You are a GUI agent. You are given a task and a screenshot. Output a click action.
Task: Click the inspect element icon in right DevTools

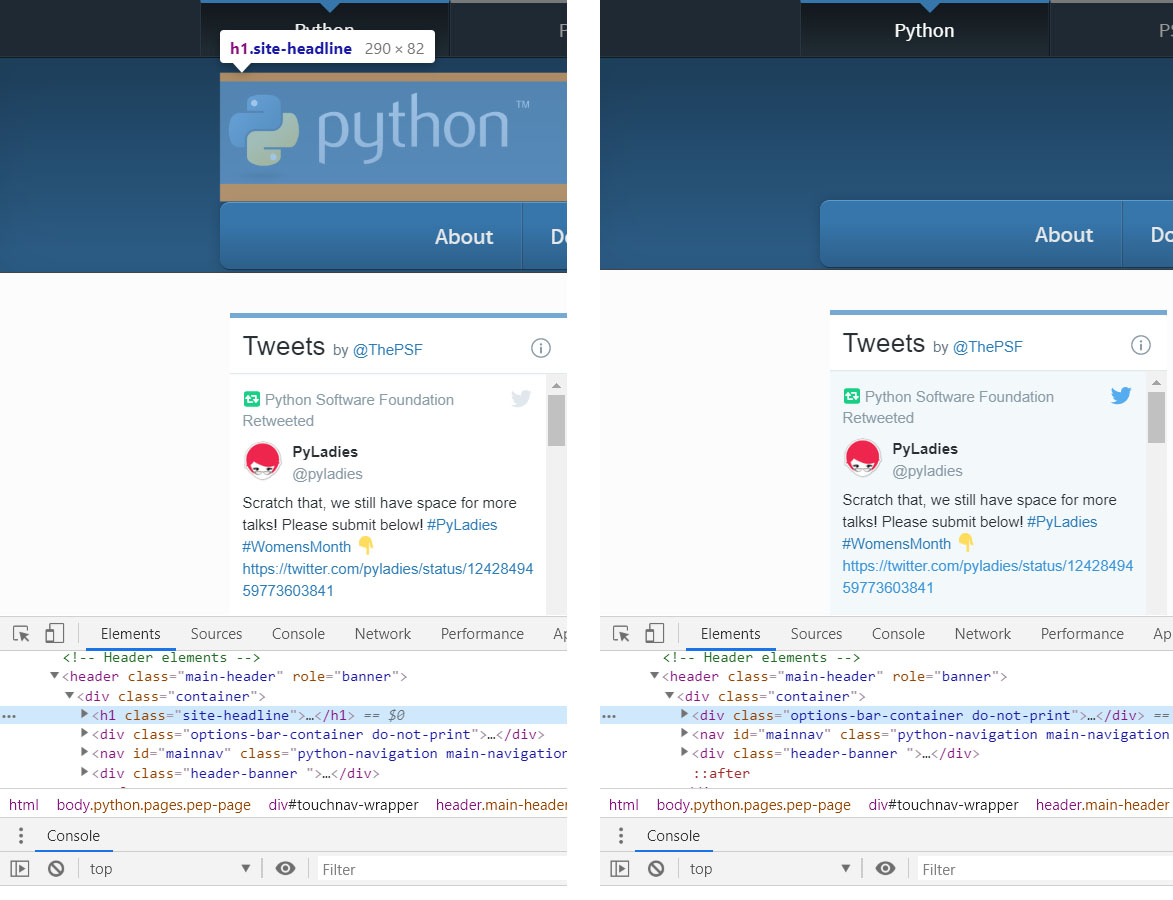coord(621,634)
